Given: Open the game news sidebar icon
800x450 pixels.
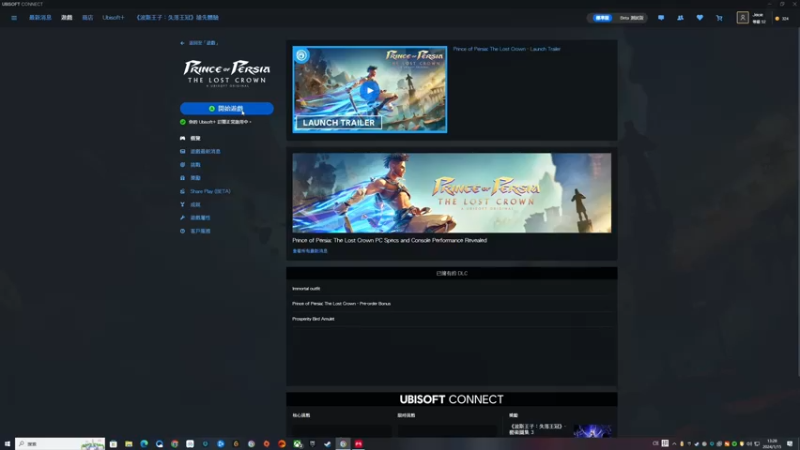Looking at the screenshot, I should [182, 152].
